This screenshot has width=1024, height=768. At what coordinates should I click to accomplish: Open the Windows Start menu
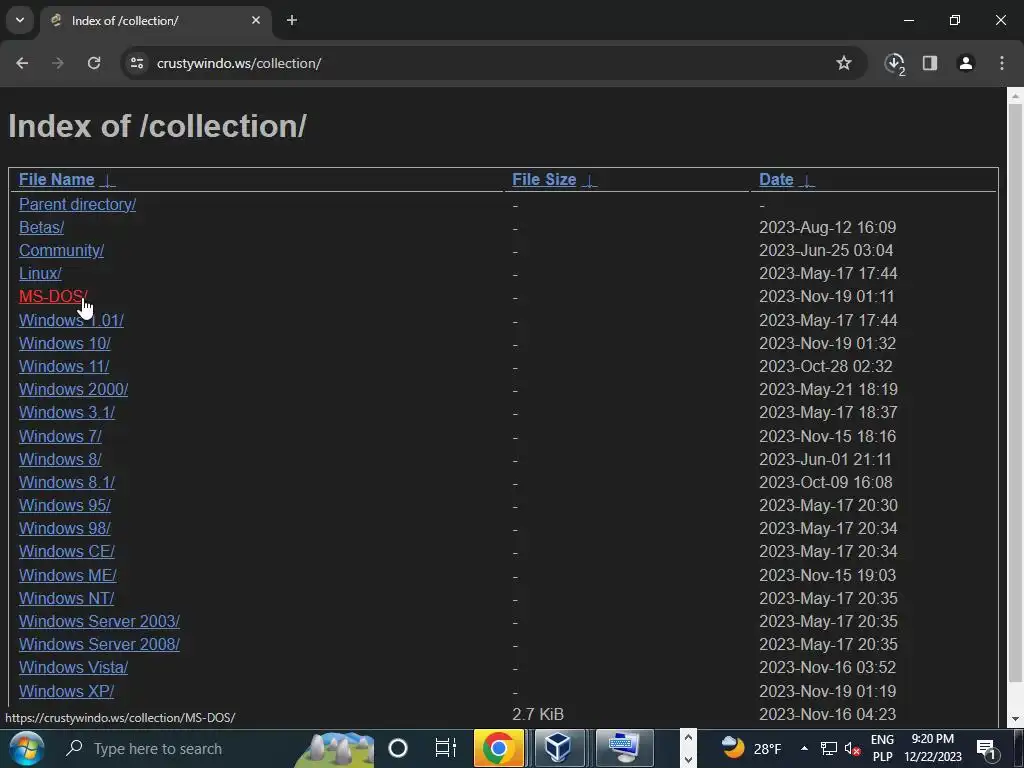[x=27, y=748]
